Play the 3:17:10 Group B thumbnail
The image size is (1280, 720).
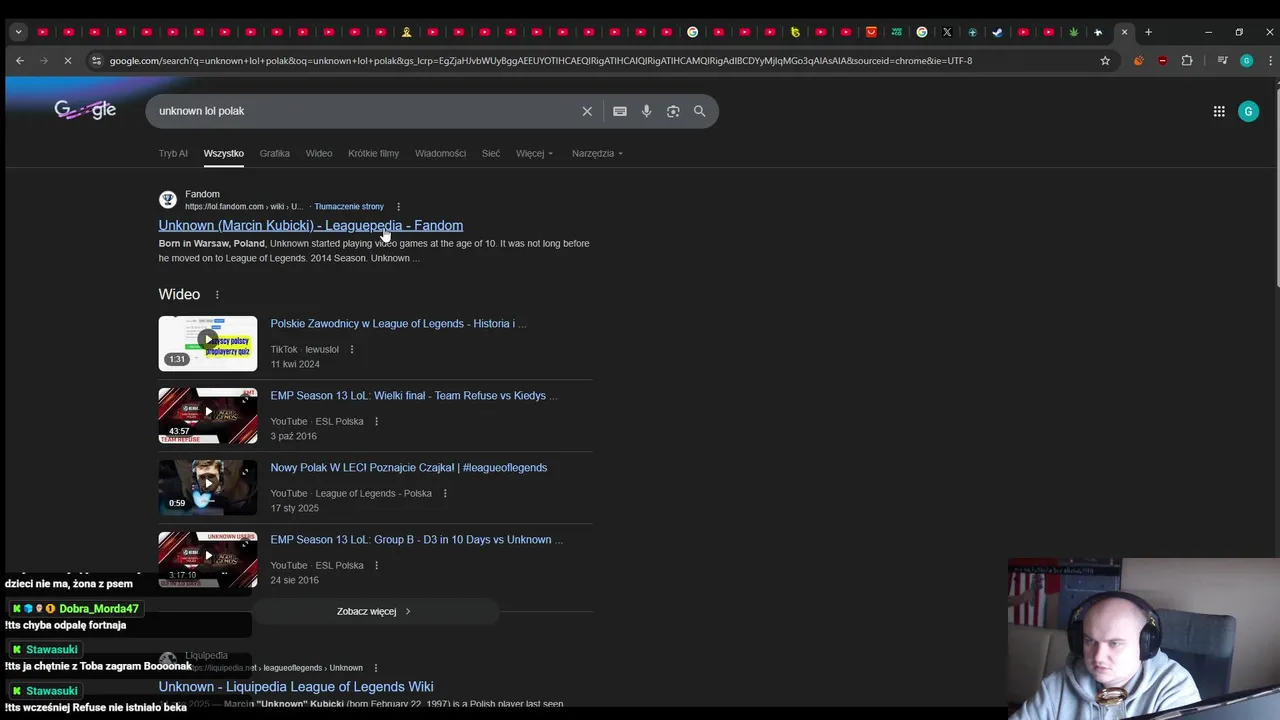(x=207, y=559)
